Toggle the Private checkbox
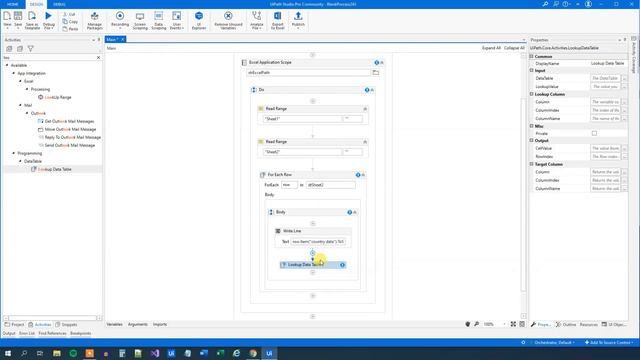This screenshot has width=640, height=360. [x=594, y=133]
